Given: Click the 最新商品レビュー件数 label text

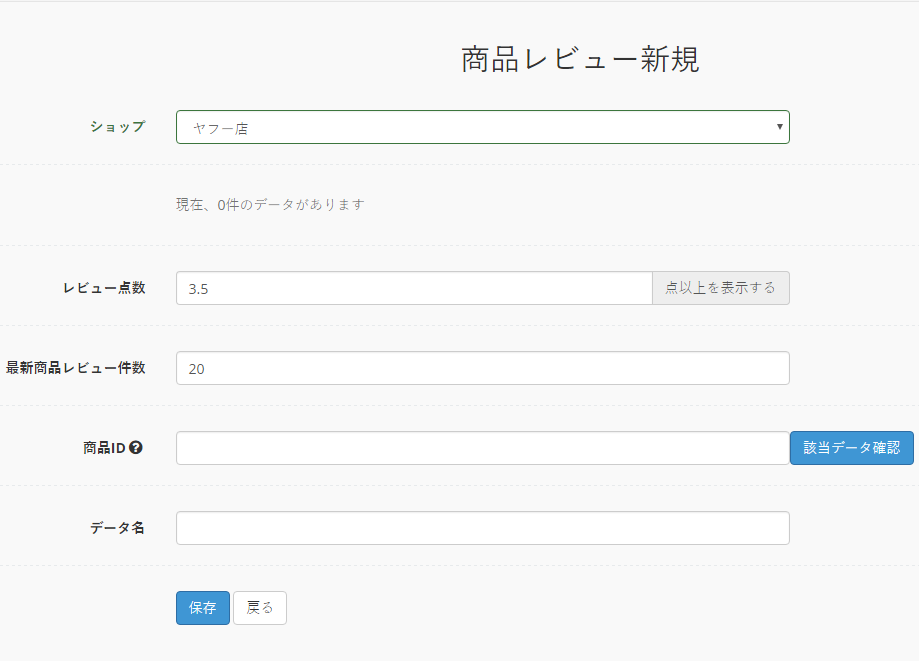Looking at the screenshot, I should [76, 368].
